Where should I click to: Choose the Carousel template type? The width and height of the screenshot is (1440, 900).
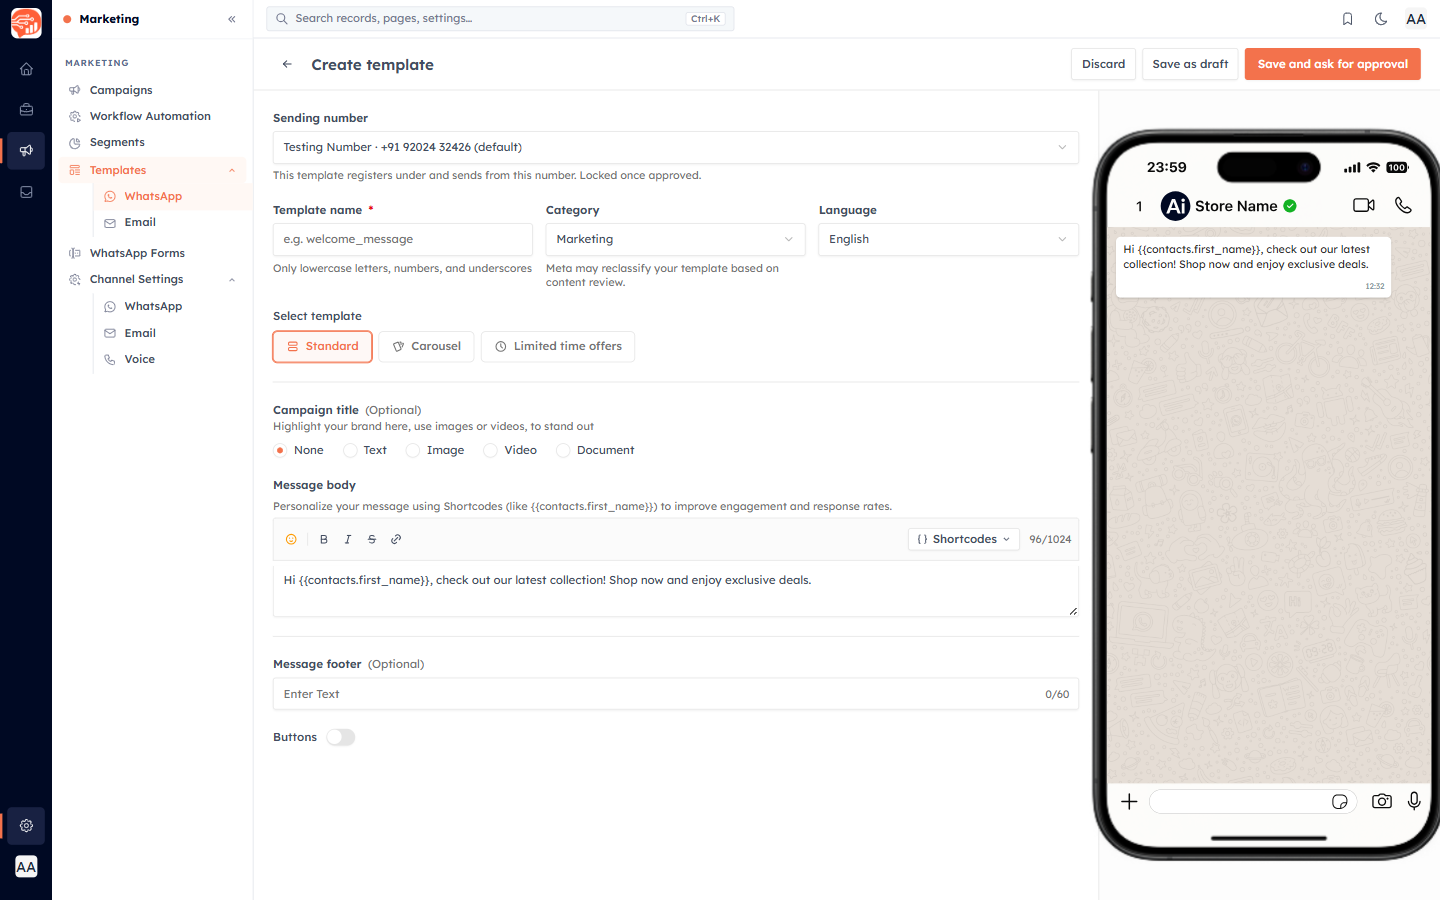426,346
